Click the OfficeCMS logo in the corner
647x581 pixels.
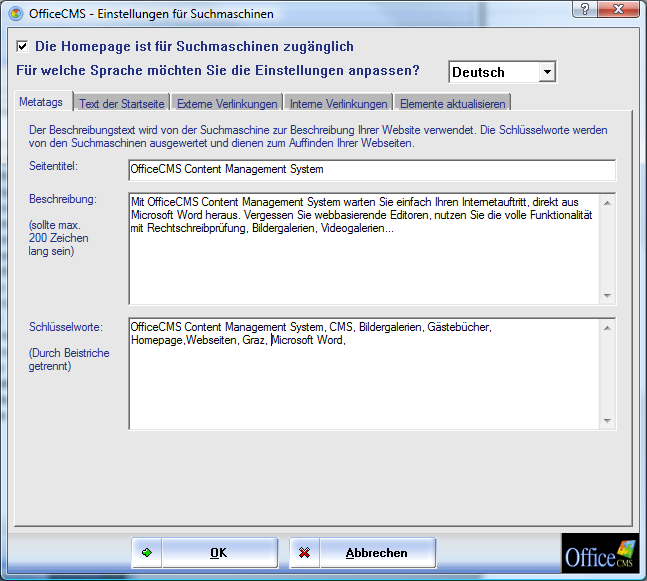(x=599, y=553)
